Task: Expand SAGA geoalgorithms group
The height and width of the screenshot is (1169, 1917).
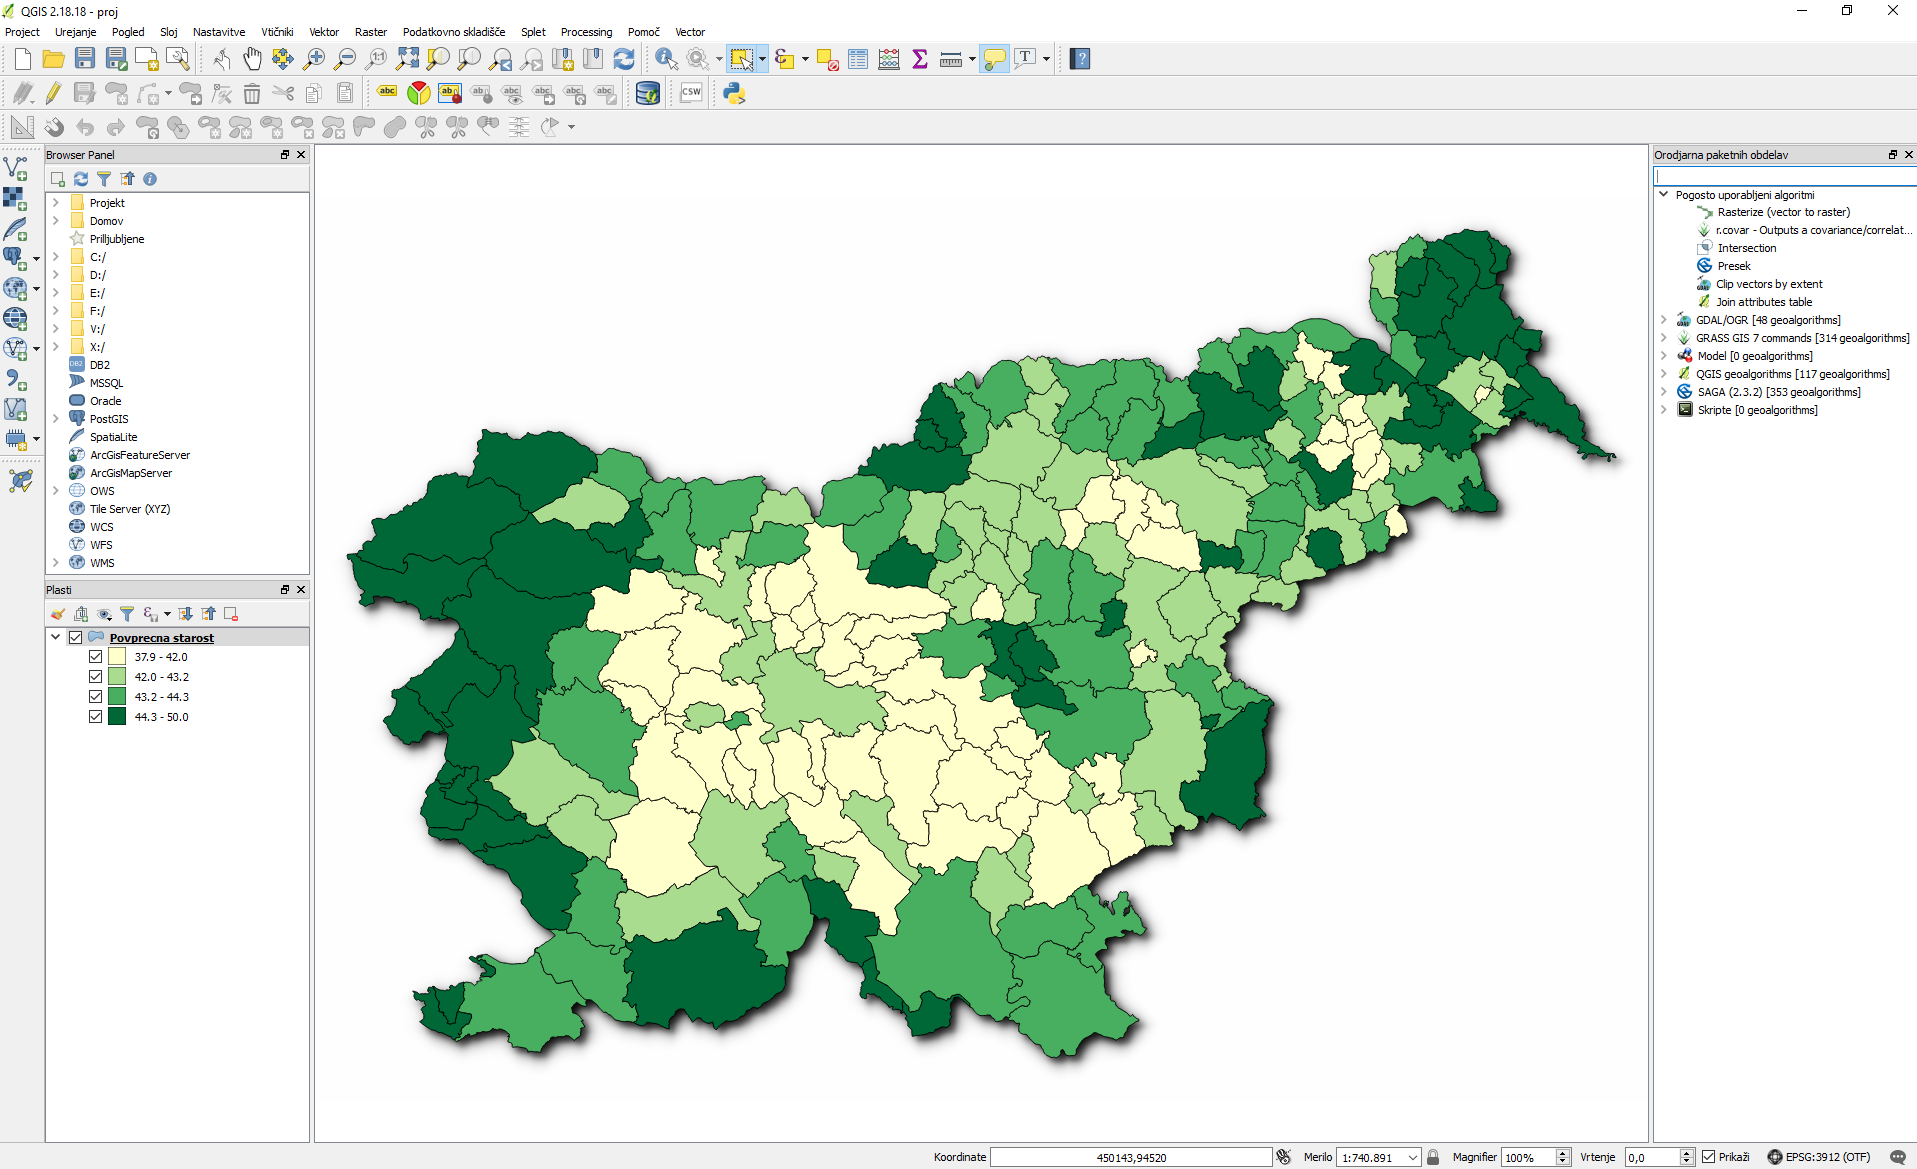Action: (x=1664, y=392)
